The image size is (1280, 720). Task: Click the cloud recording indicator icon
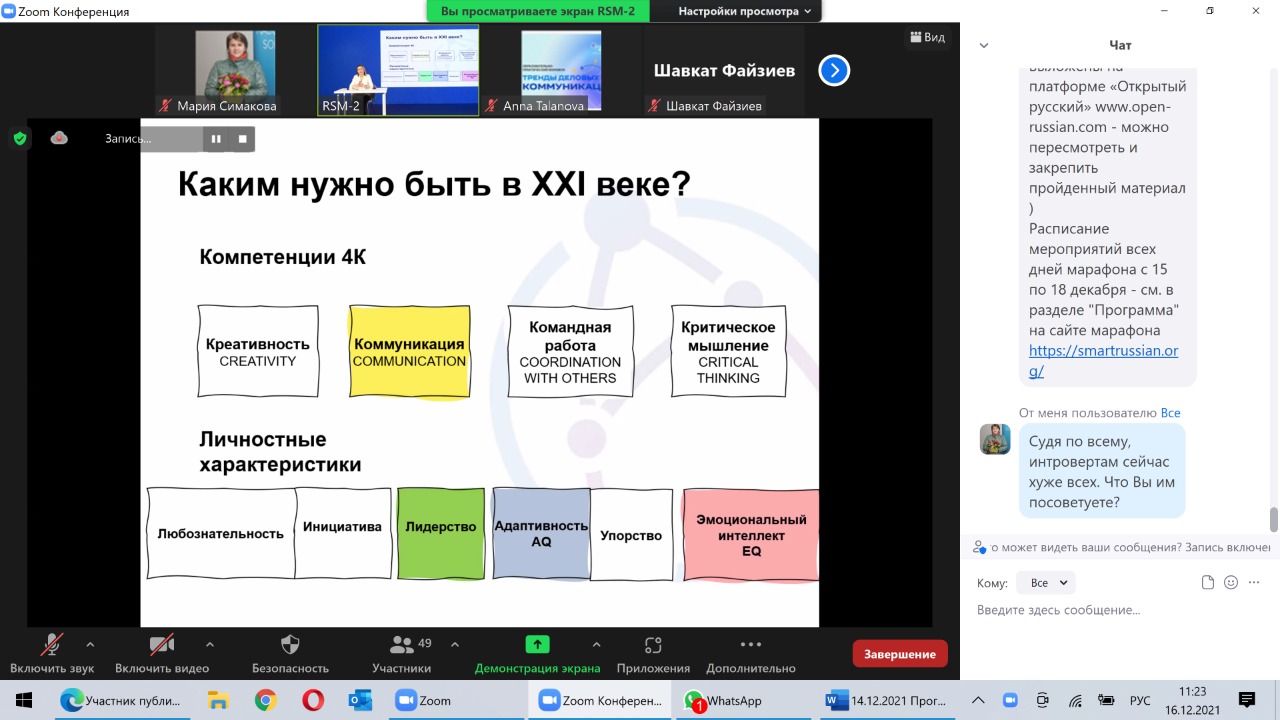[59, 138]
